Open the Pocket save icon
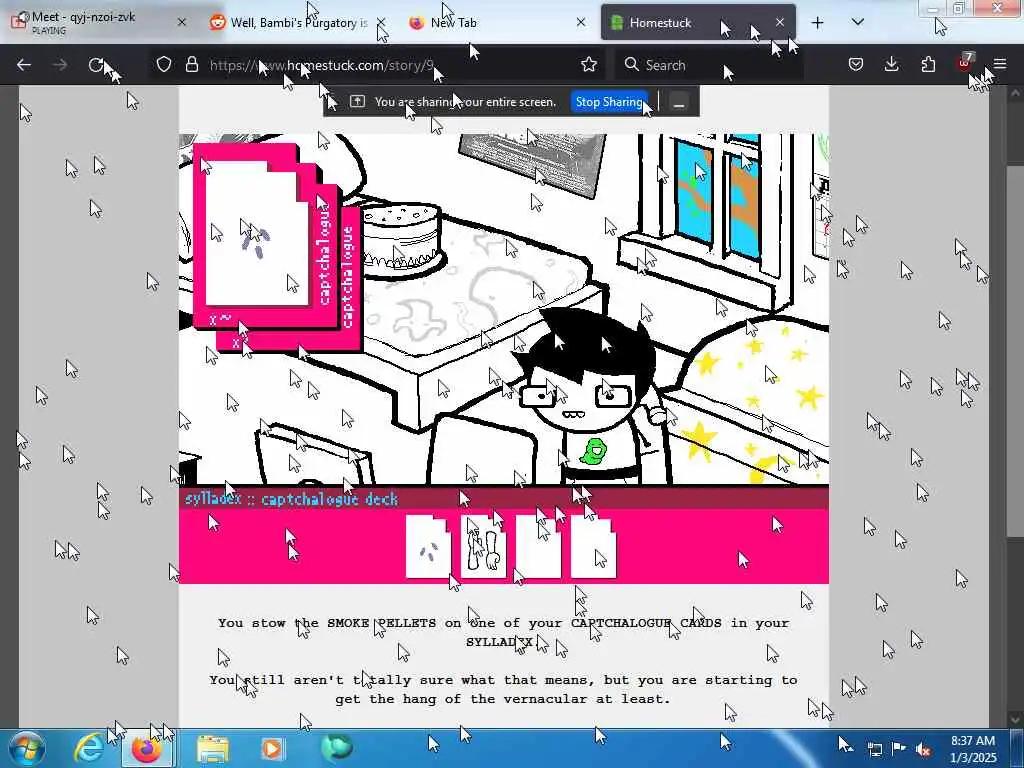 tap(856, 64)
